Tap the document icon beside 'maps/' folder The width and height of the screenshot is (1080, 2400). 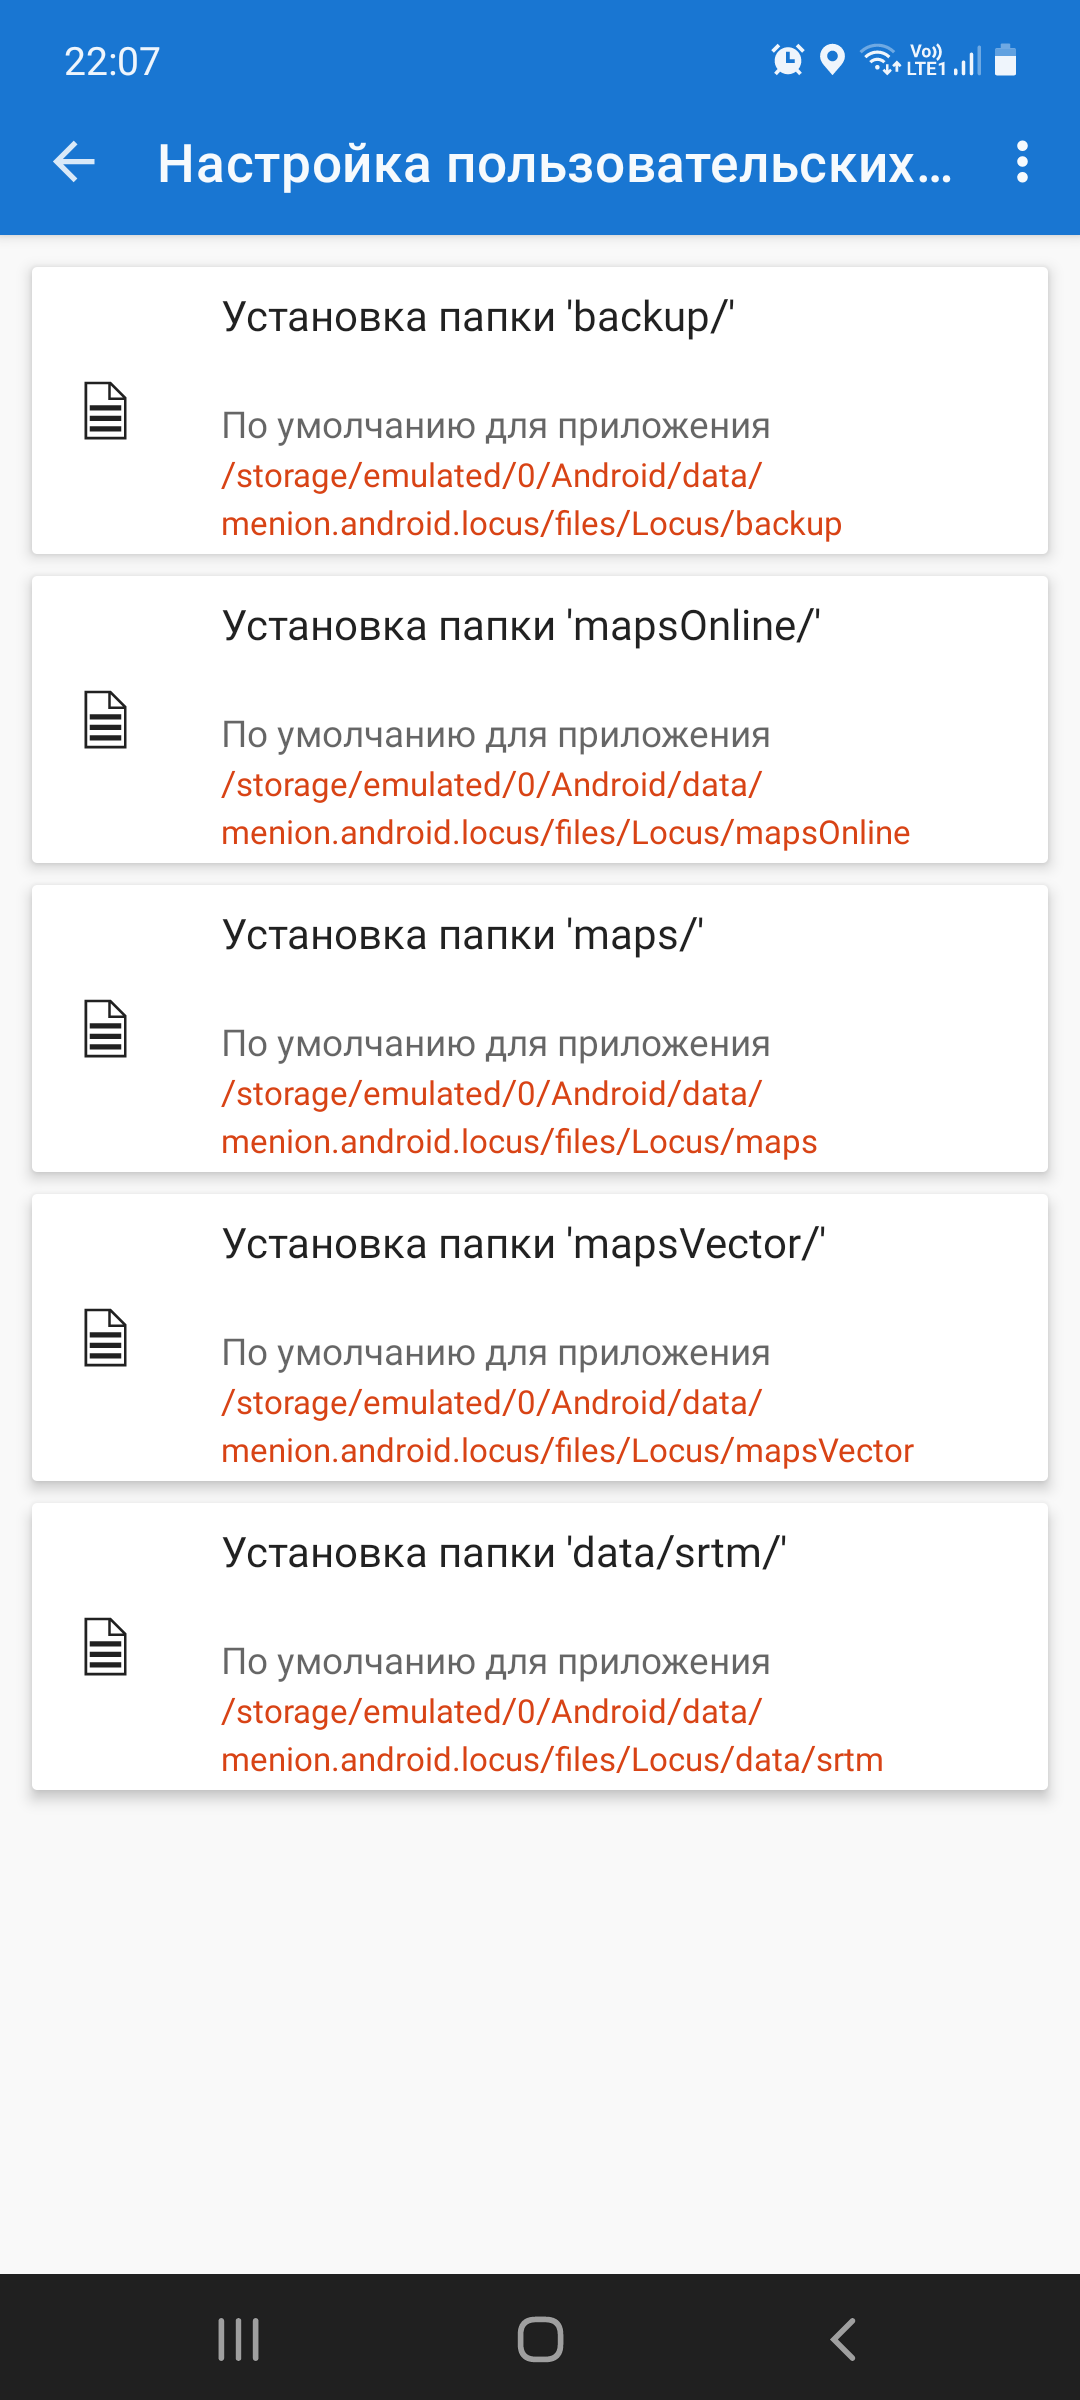click(105, 1029)
